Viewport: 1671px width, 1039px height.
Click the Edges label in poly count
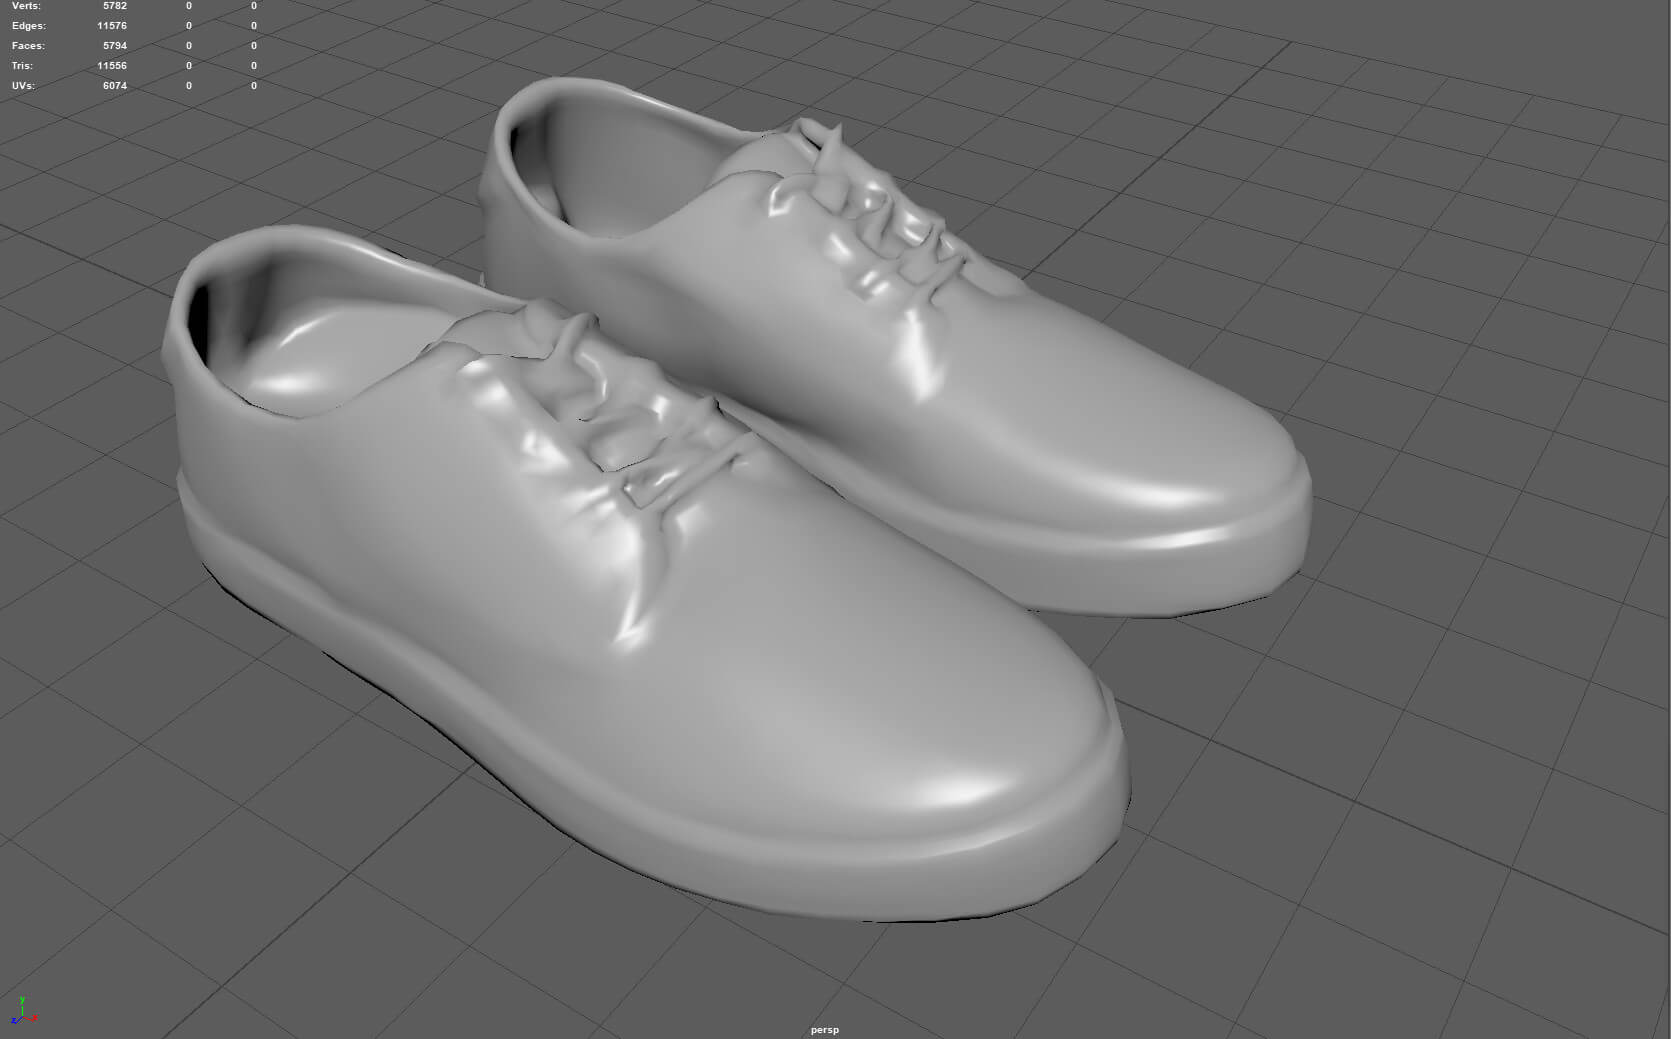[x=28, y=26]
